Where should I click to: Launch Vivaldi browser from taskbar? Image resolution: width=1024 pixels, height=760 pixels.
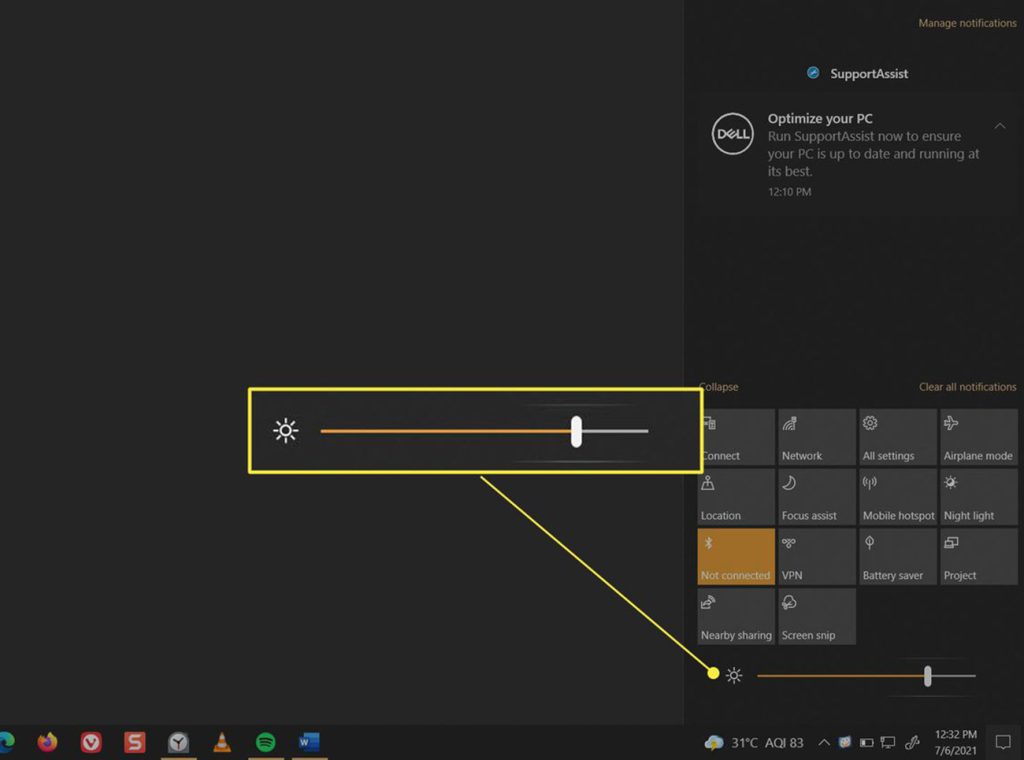(91, 742)
